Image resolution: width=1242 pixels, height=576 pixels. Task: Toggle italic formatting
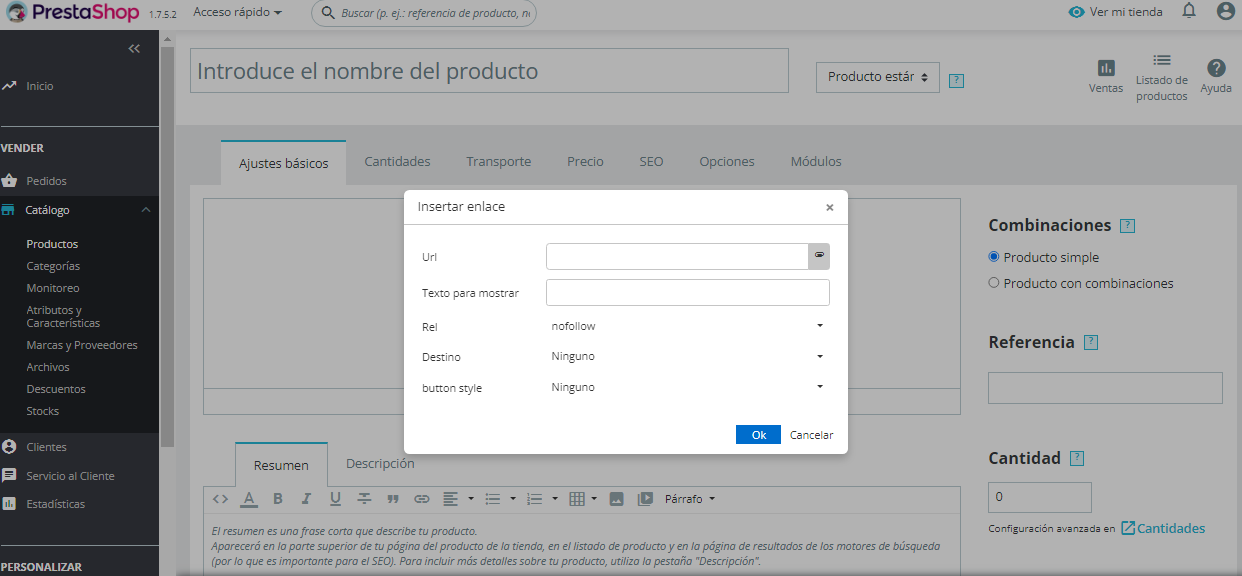(x=307, y=498)
